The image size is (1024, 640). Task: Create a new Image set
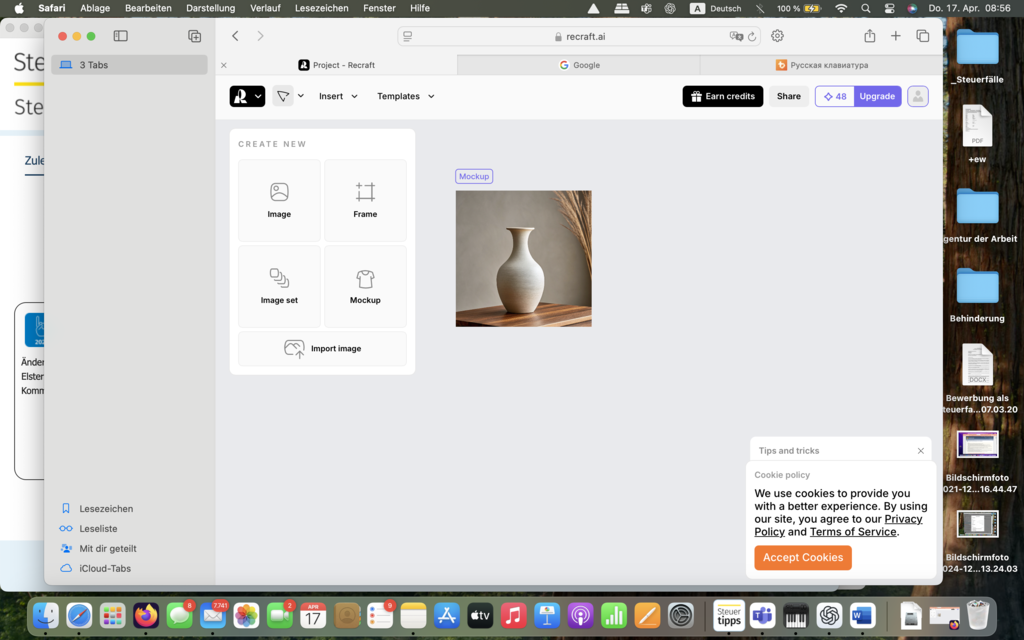coord(279,287)
